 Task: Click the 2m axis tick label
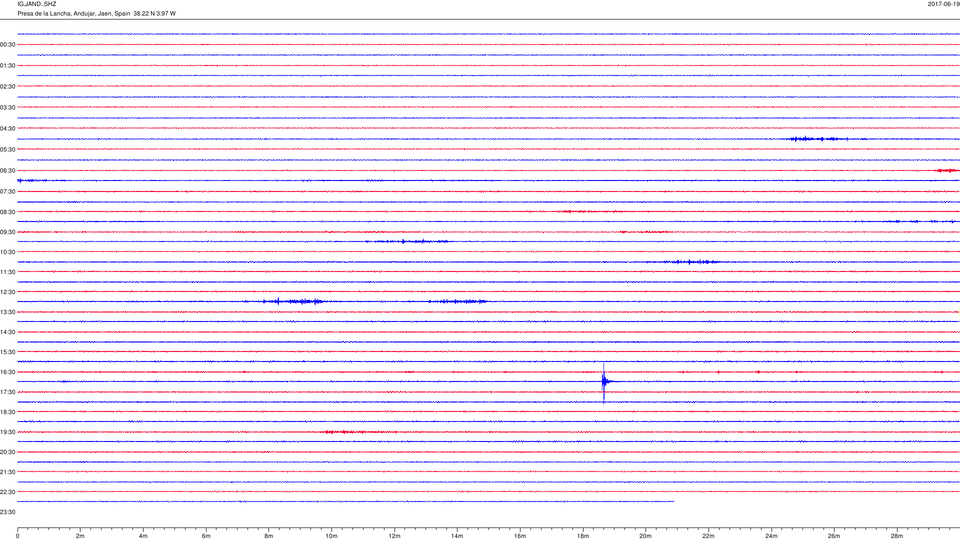80,536
